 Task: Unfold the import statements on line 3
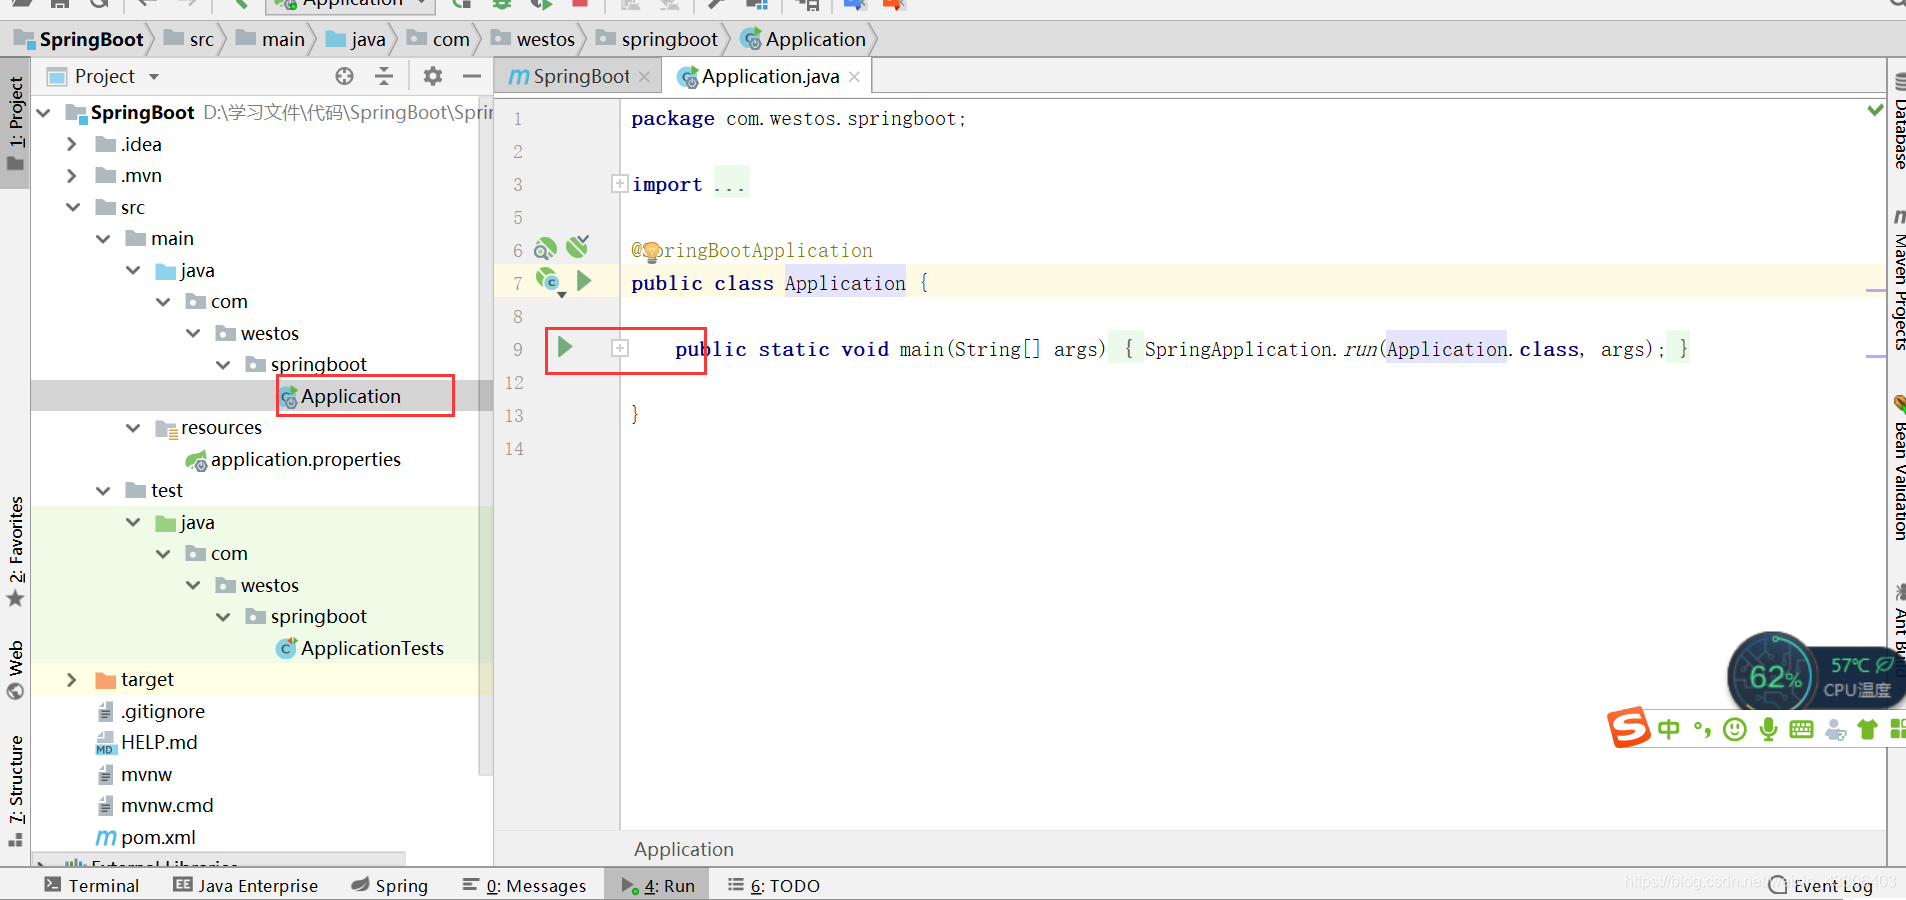point(620,183)
